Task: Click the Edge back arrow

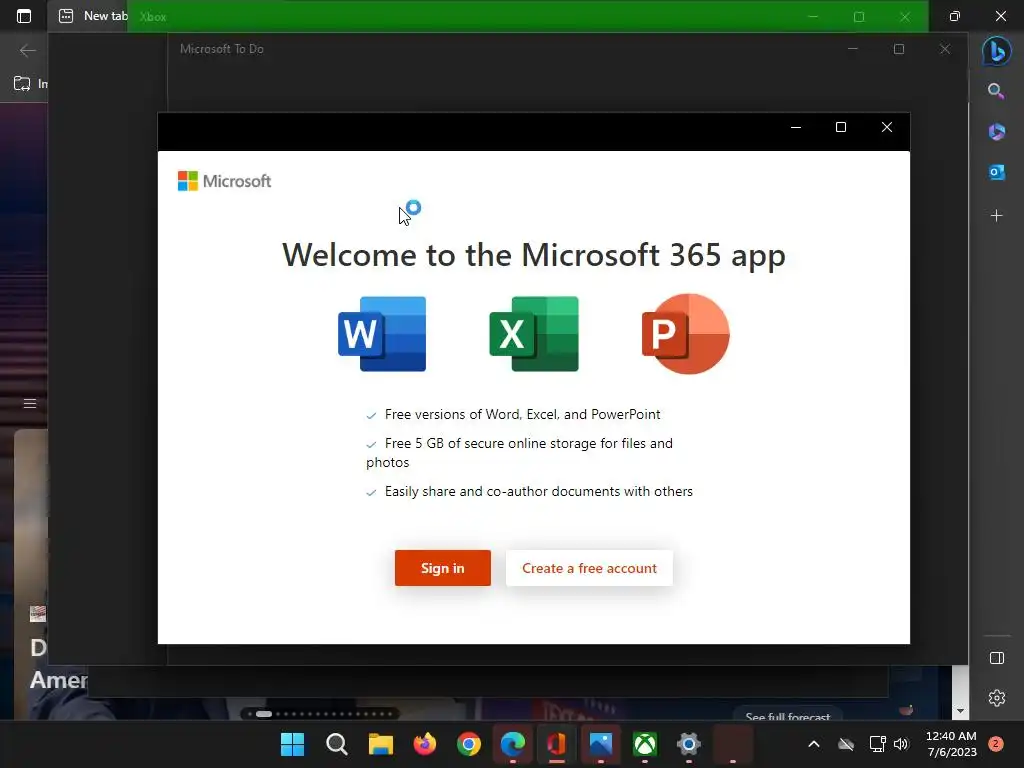Action: (x=27, y=50)
